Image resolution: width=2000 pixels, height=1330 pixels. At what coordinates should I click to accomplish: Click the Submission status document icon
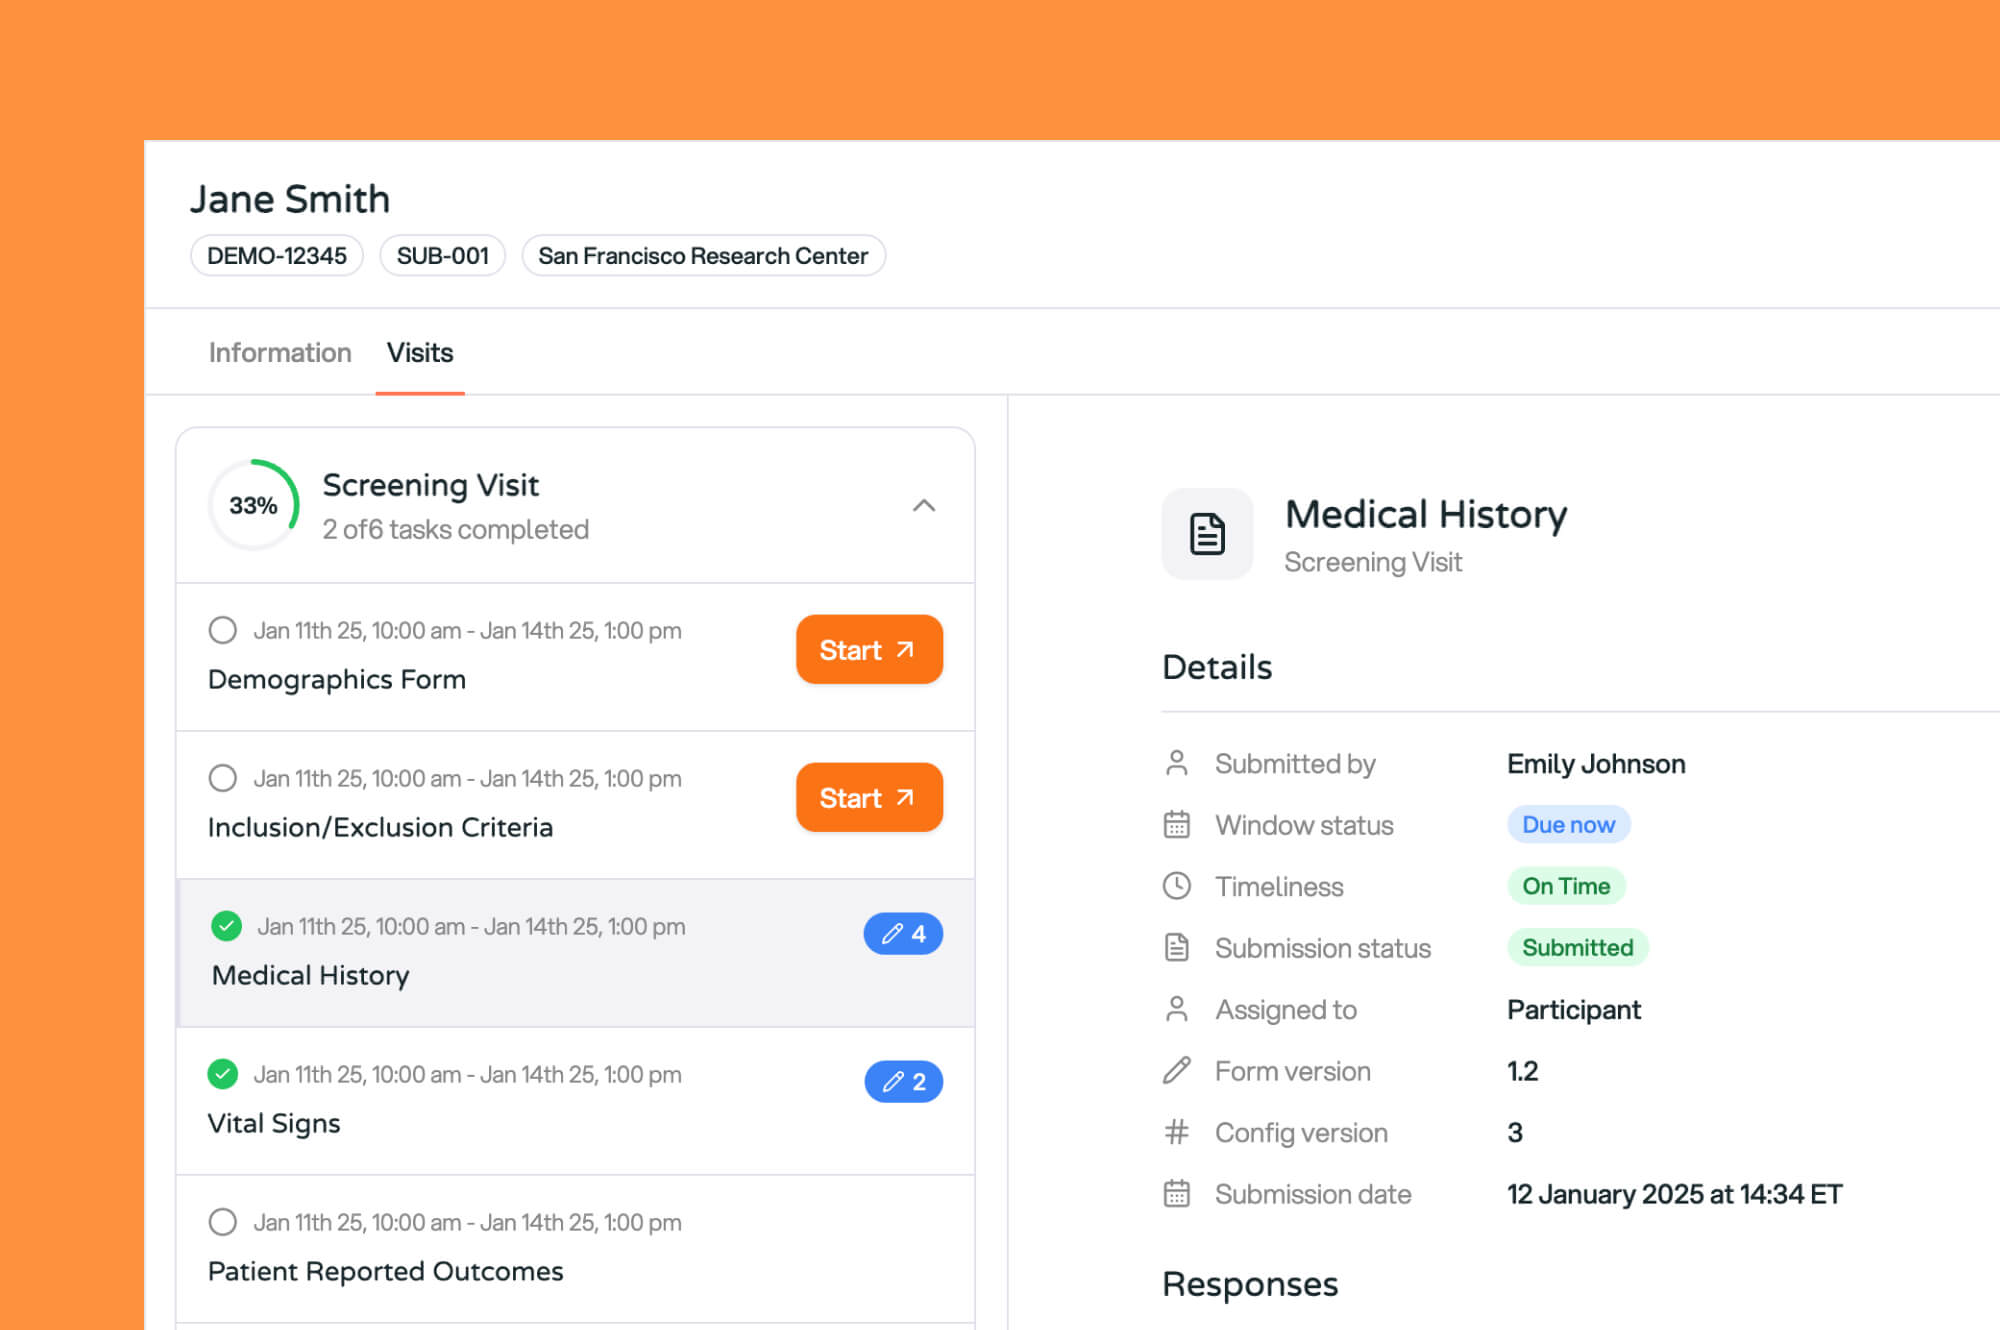(x=1177, y=947)
